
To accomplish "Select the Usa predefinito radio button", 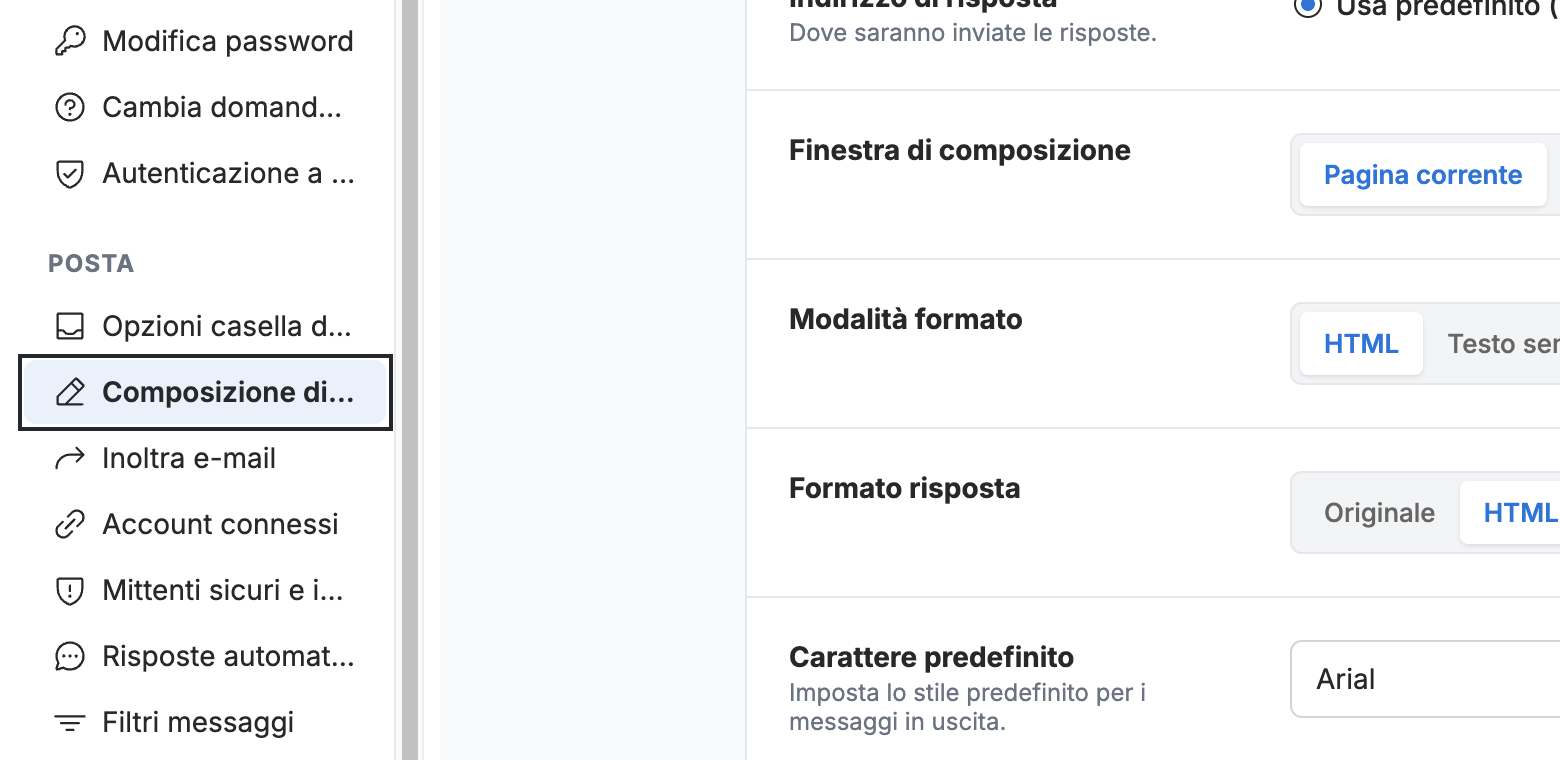I will (1307, 7).
